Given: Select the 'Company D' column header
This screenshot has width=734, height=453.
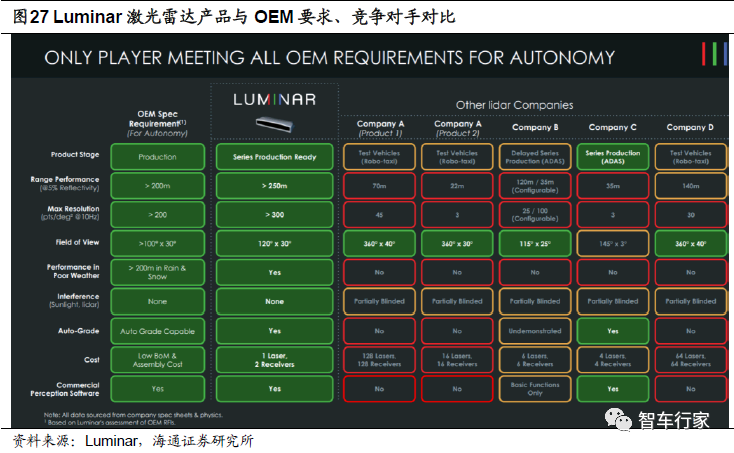Looking at the screenshot, I should pos(690,127).
